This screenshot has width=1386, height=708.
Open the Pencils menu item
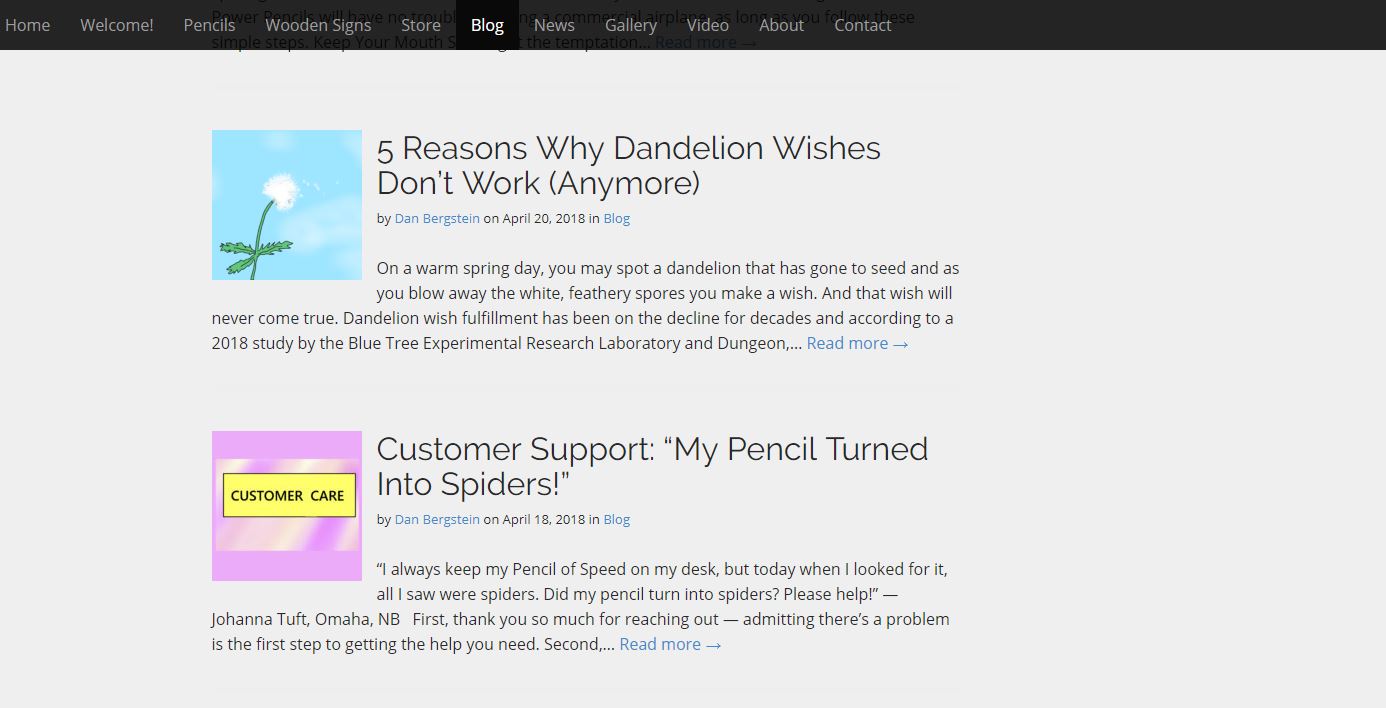tap(209, 25)
